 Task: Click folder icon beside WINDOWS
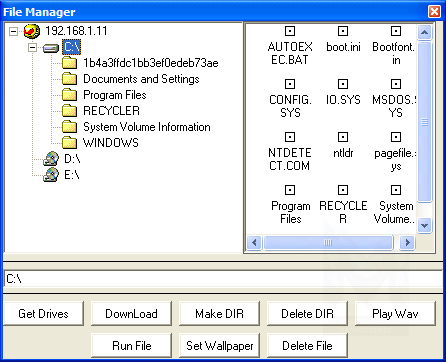click(69, 143)
